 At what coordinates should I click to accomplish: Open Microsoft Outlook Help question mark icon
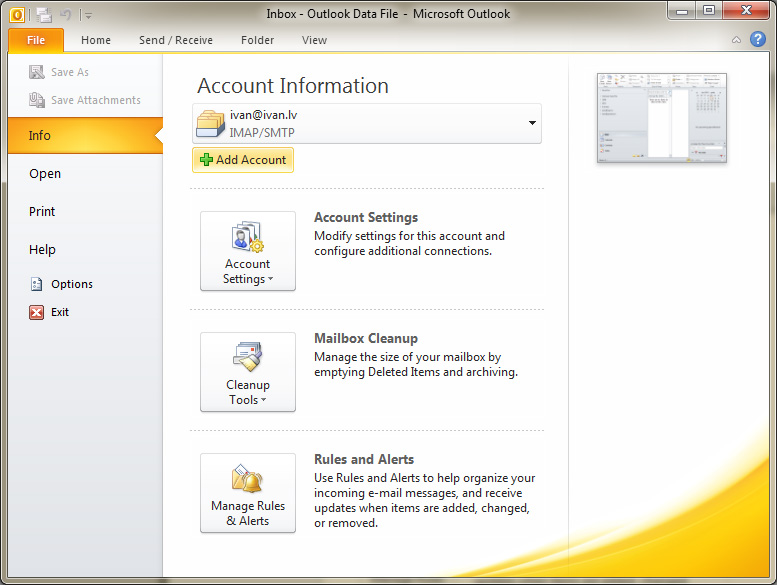[758, 39]
